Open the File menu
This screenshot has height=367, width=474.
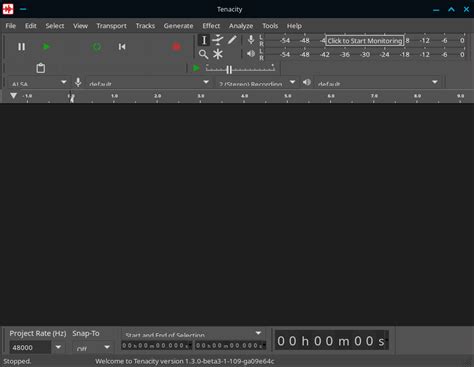(11, 26)
